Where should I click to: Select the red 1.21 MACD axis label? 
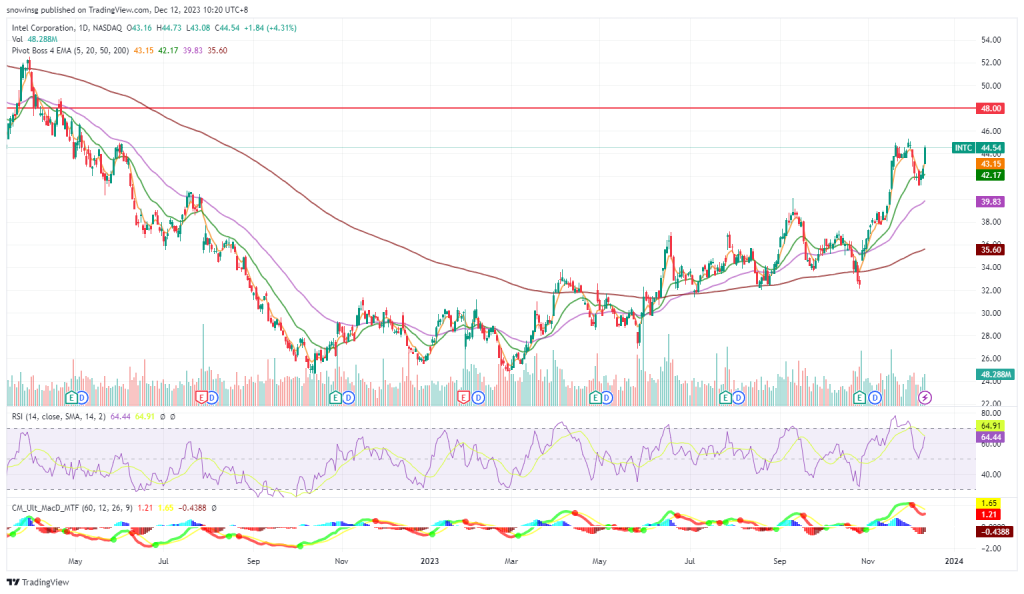(989, 514)
